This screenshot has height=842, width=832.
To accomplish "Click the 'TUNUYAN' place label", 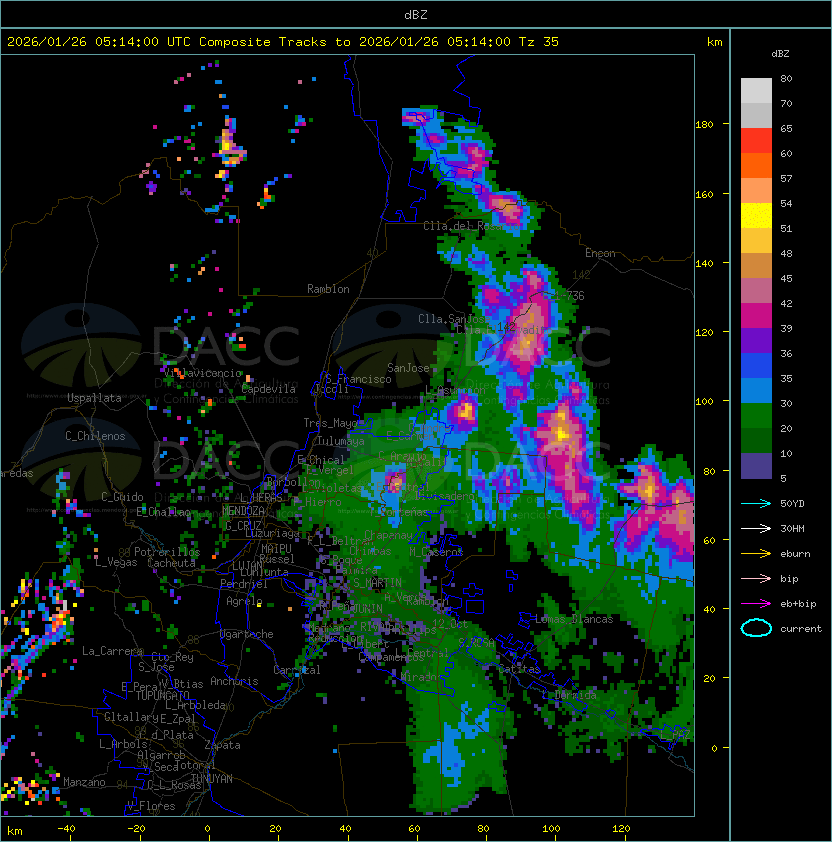I will pos(212,779).
